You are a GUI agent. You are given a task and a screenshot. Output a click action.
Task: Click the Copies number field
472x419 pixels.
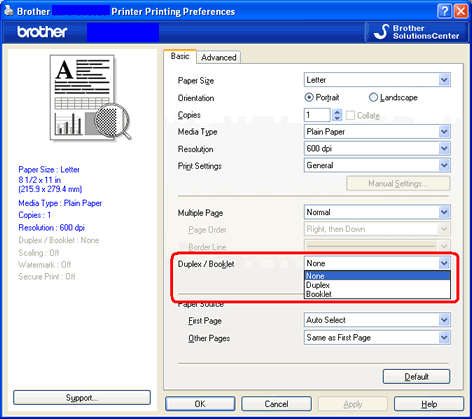[x=317, y=115]
